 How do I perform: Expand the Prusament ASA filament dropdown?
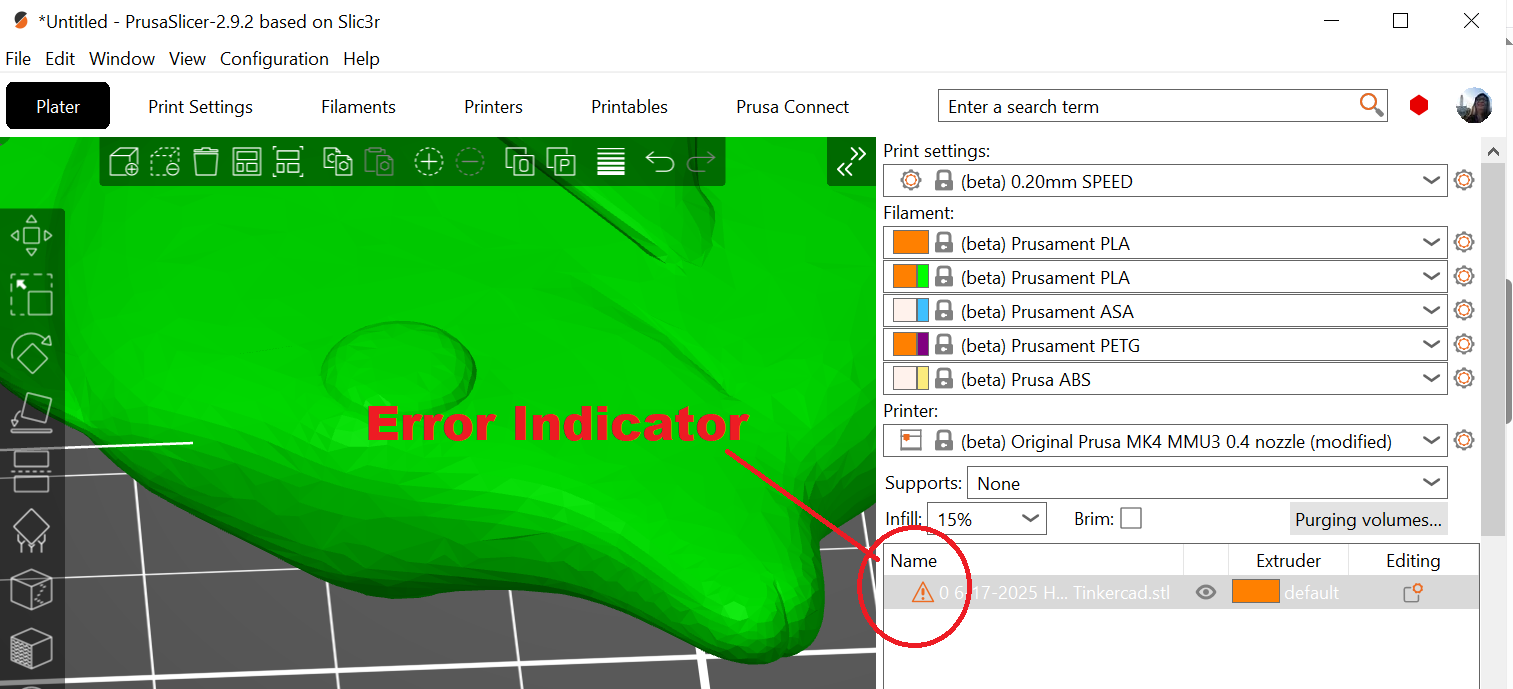pos(1431,311)
